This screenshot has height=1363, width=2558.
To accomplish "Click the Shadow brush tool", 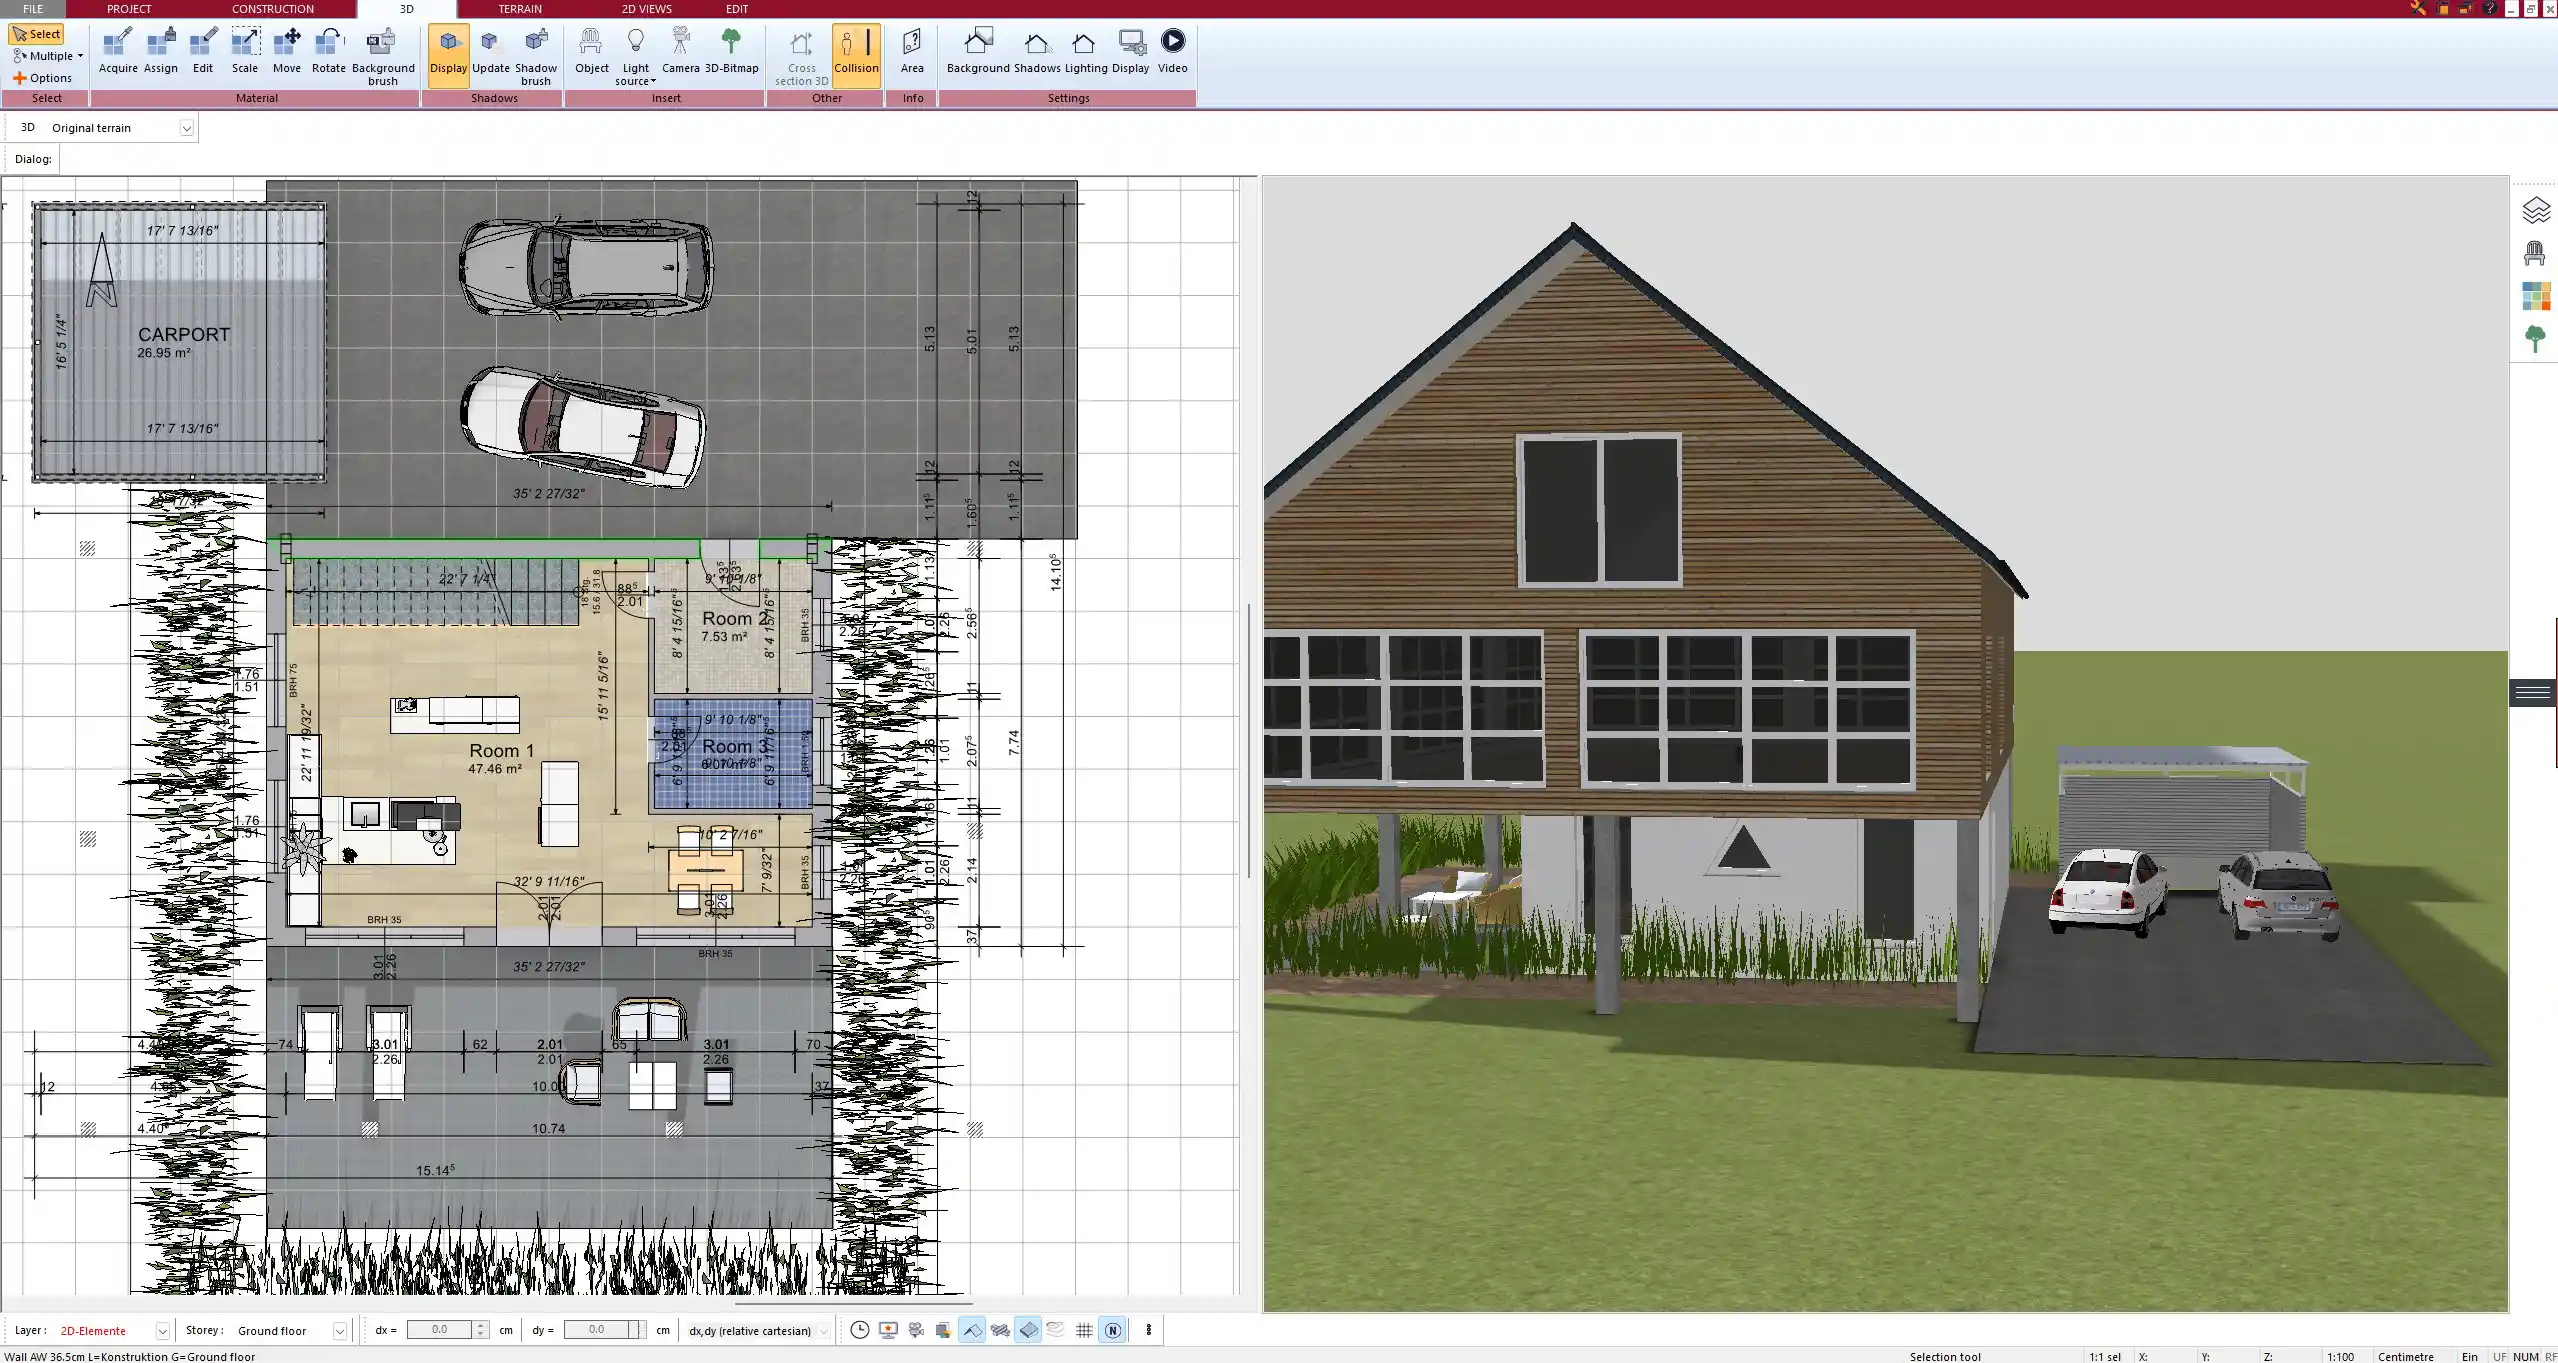I will pyautogui.click(x=535, y=52).
